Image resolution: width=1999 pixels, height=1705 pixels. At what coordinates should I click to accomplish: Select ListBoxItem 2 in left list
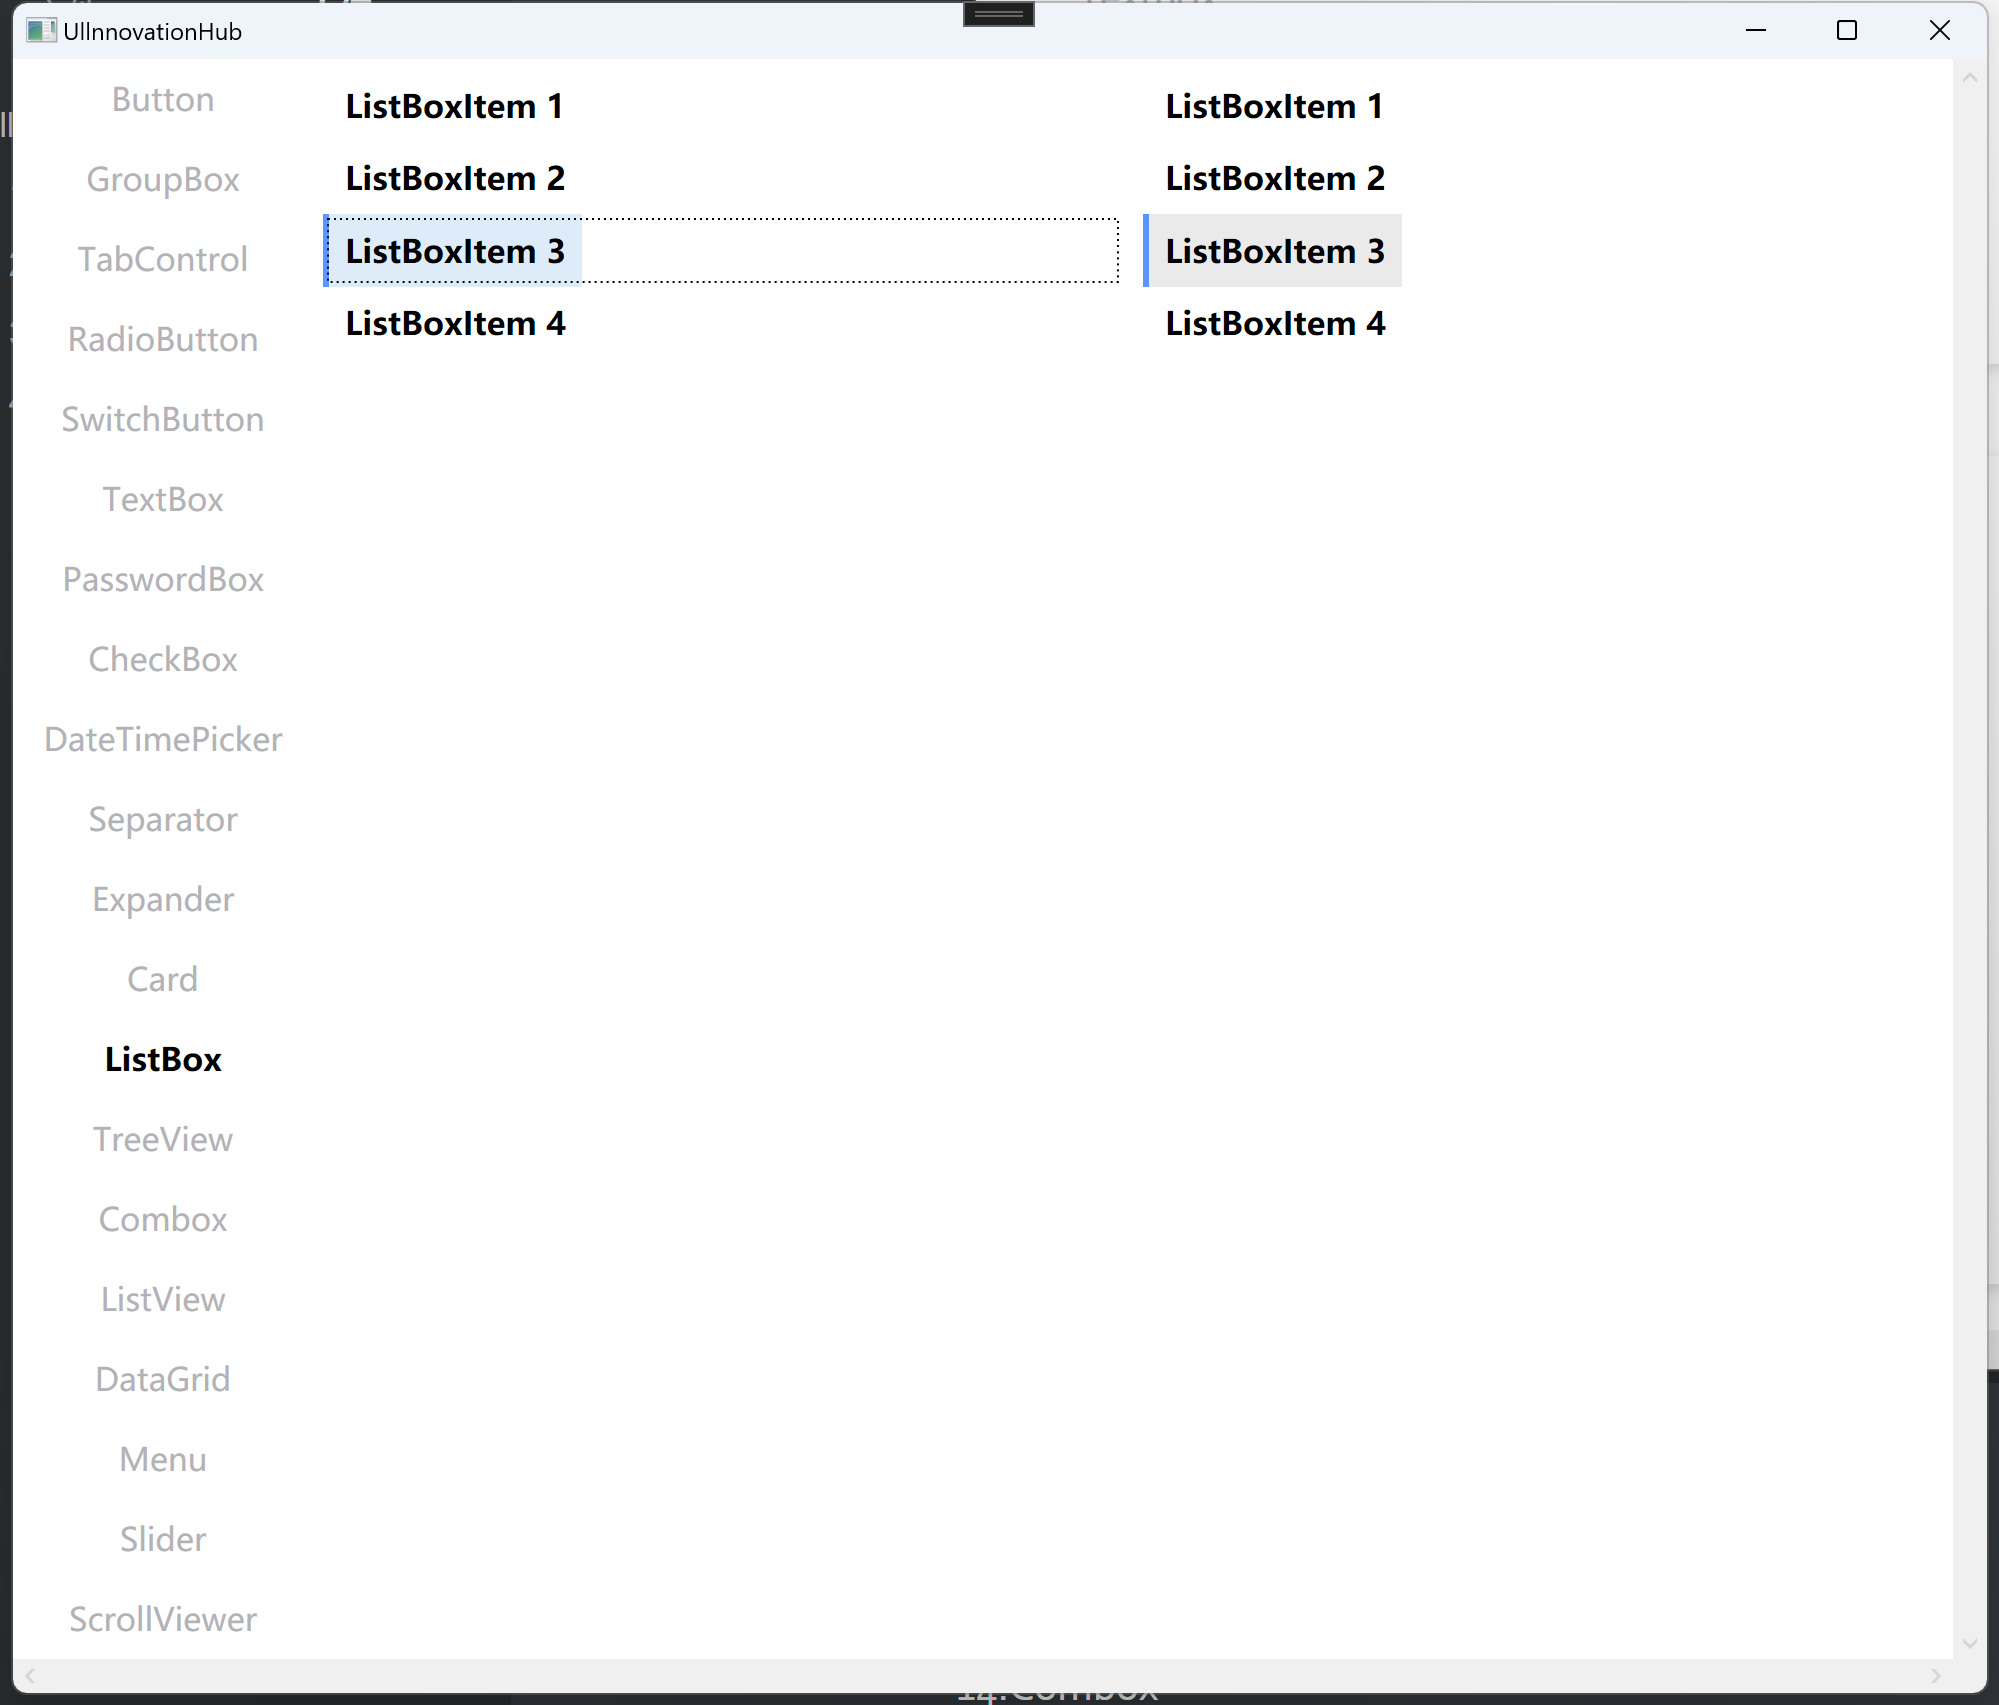pos(455,178)
